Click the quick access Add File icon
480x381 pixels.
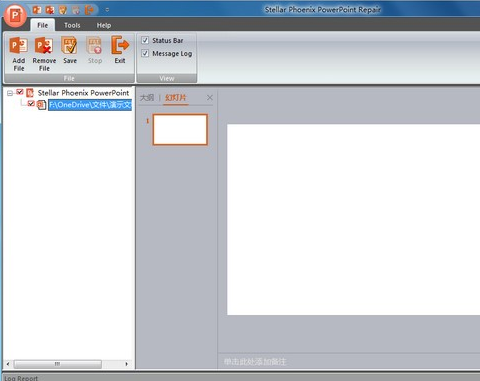tap(37, 10)
